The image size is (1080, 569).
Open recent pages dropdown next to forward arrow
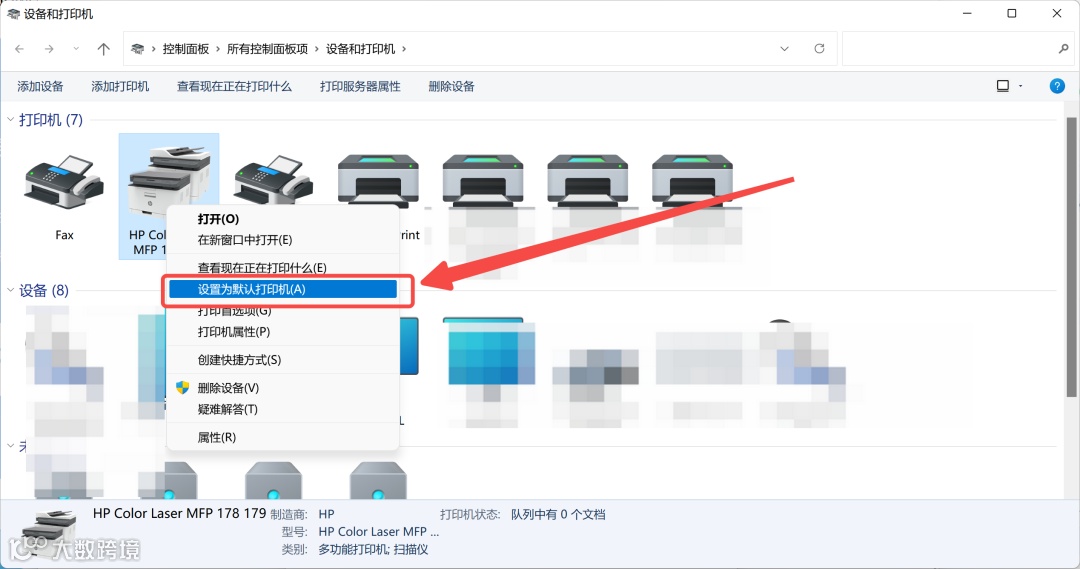(76, 49)
